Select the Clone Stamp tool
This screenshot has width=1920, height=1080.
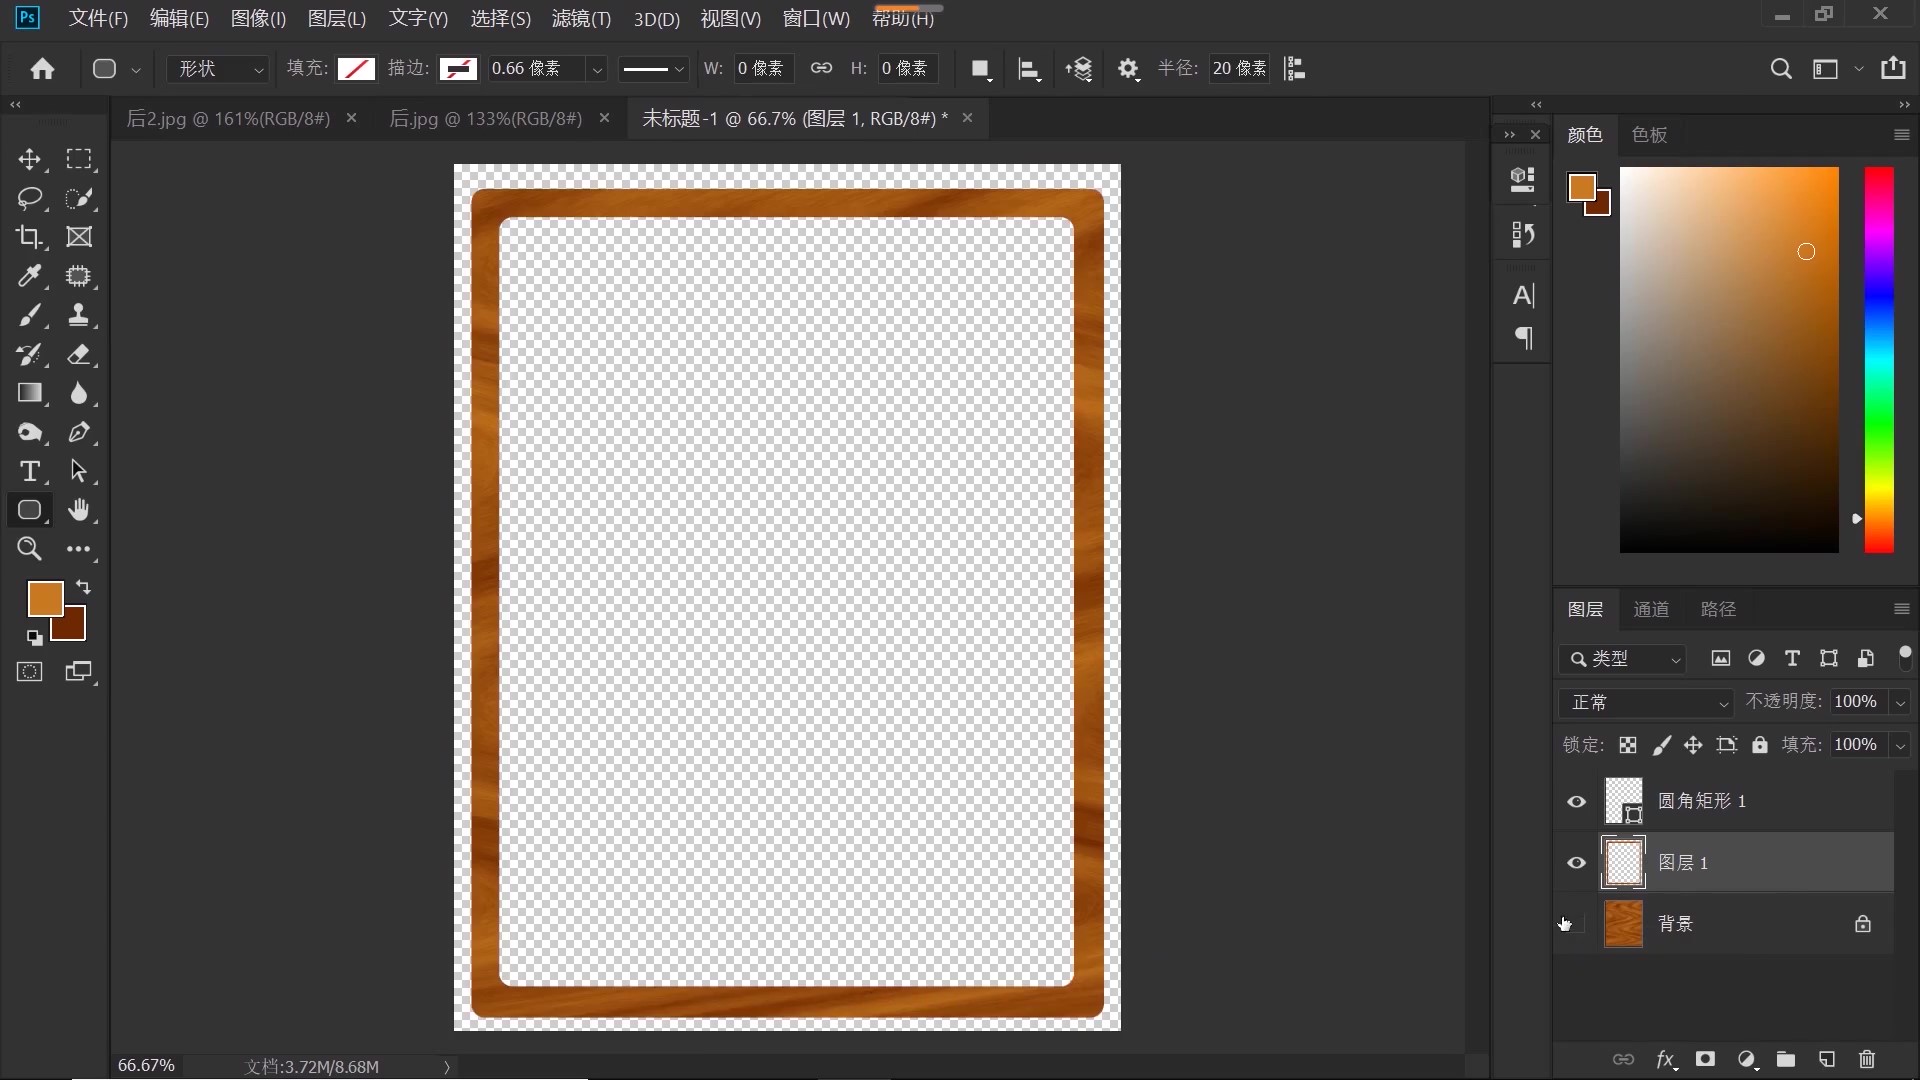tap(78, 316)
